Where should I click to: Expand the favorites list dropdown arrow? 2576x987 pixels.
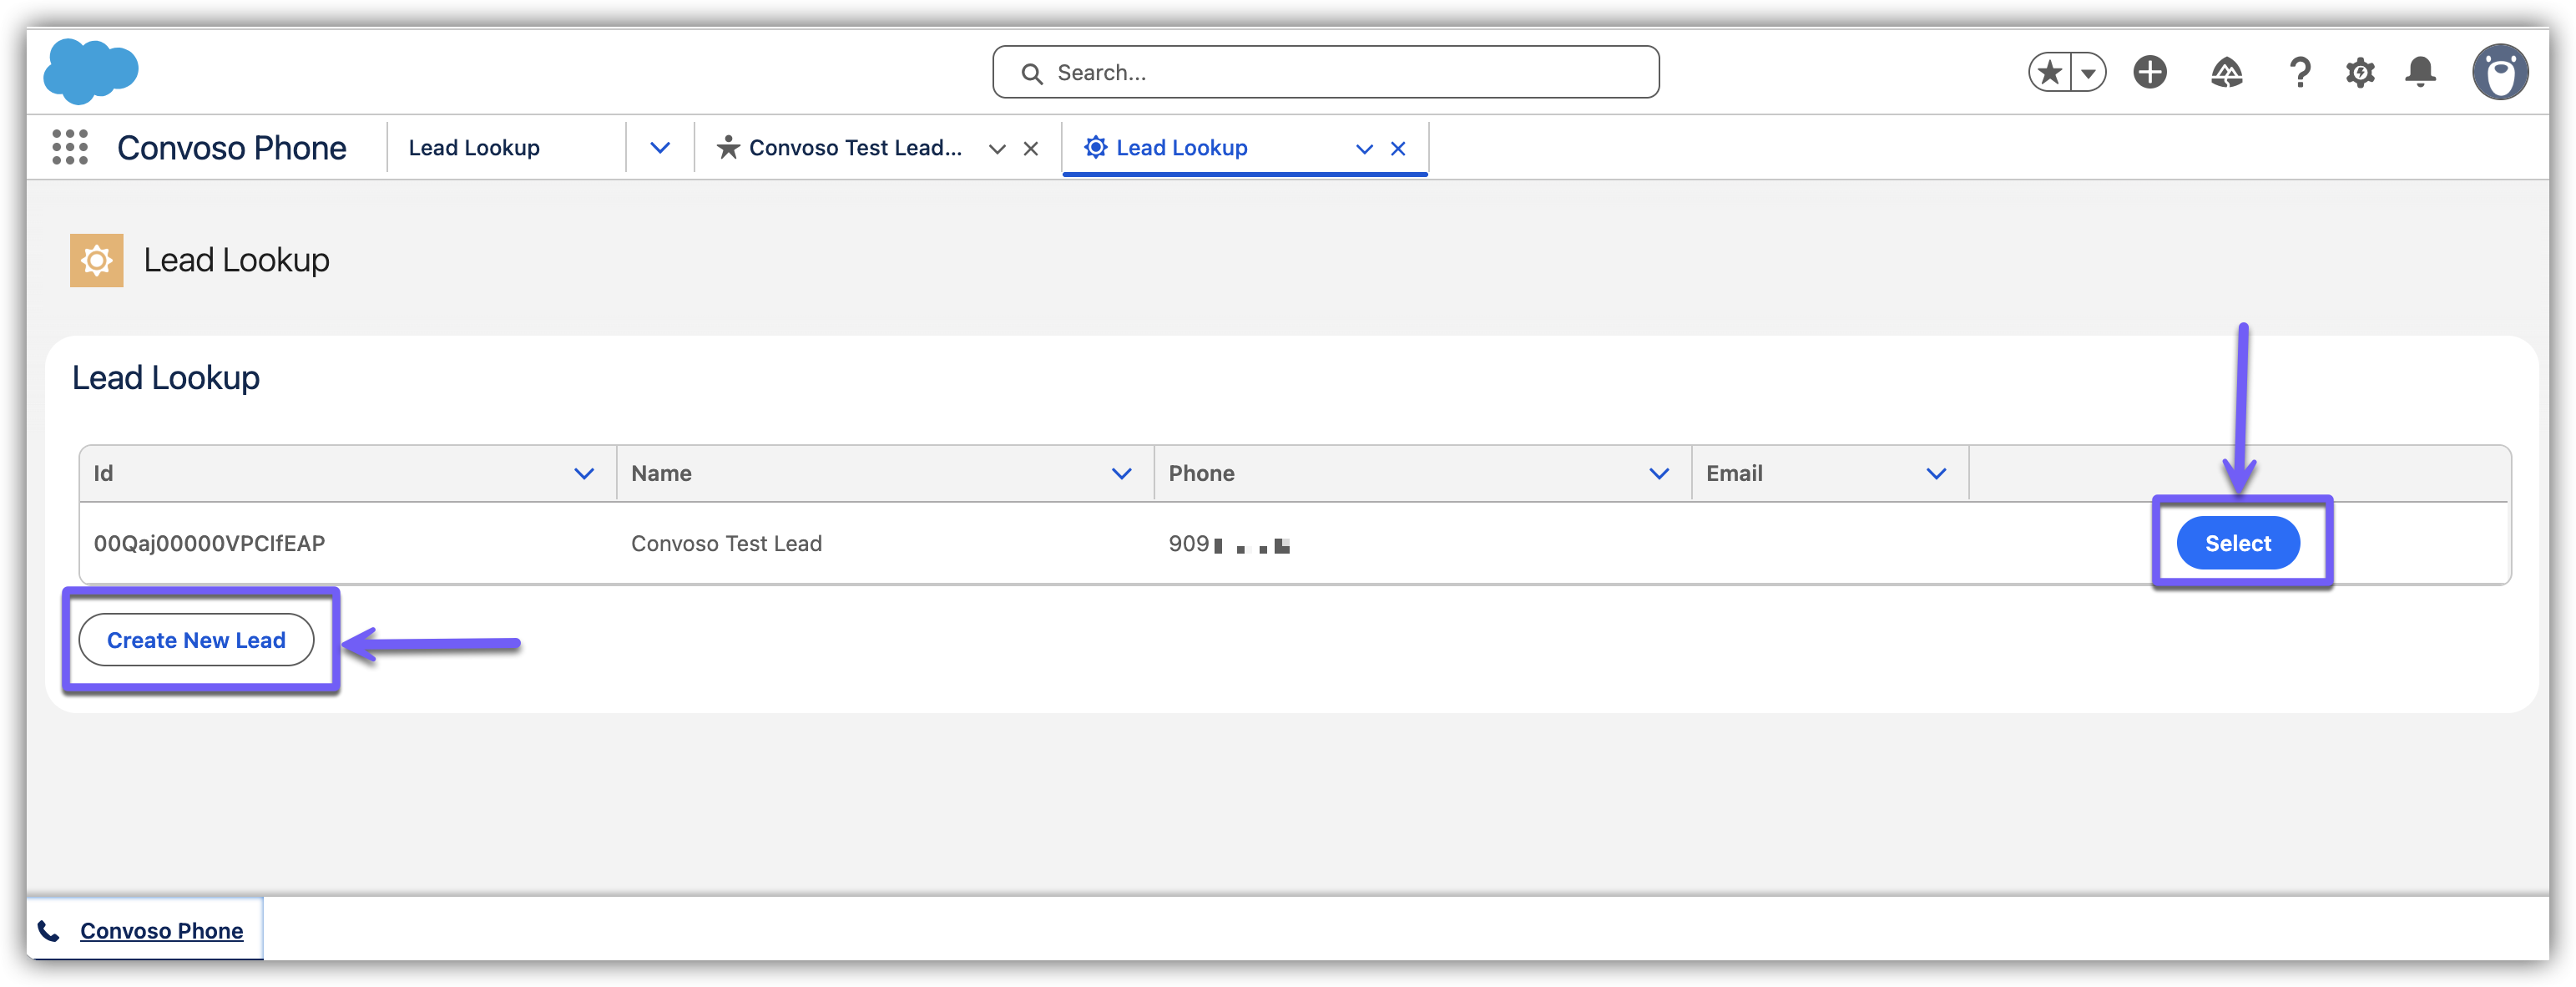[x=2088, y=72]
